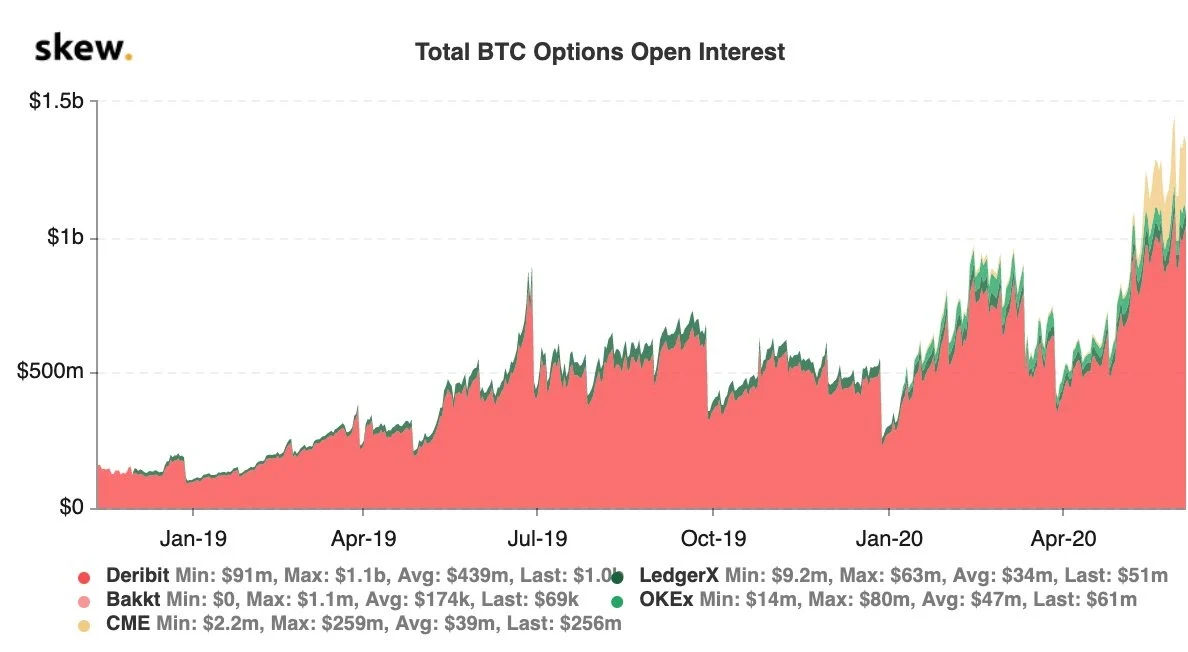Select the Apr-20 x-axis label
Viewport: 1188px width, 652px height.
[x=1062, y=537]
